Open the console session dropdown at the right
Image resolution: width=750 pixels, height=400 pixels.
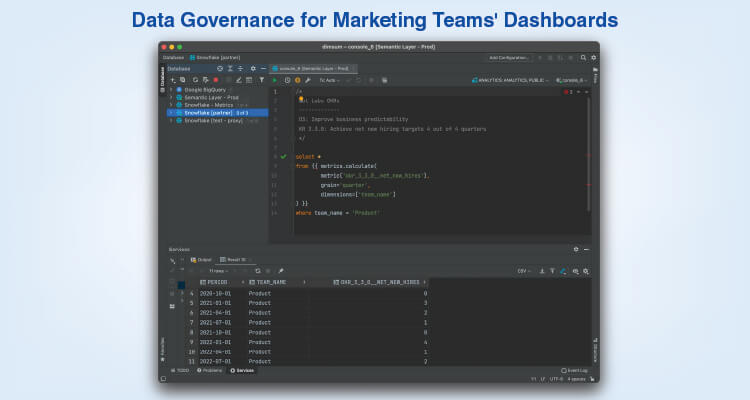pyautogui.click(x=571, y=80)
